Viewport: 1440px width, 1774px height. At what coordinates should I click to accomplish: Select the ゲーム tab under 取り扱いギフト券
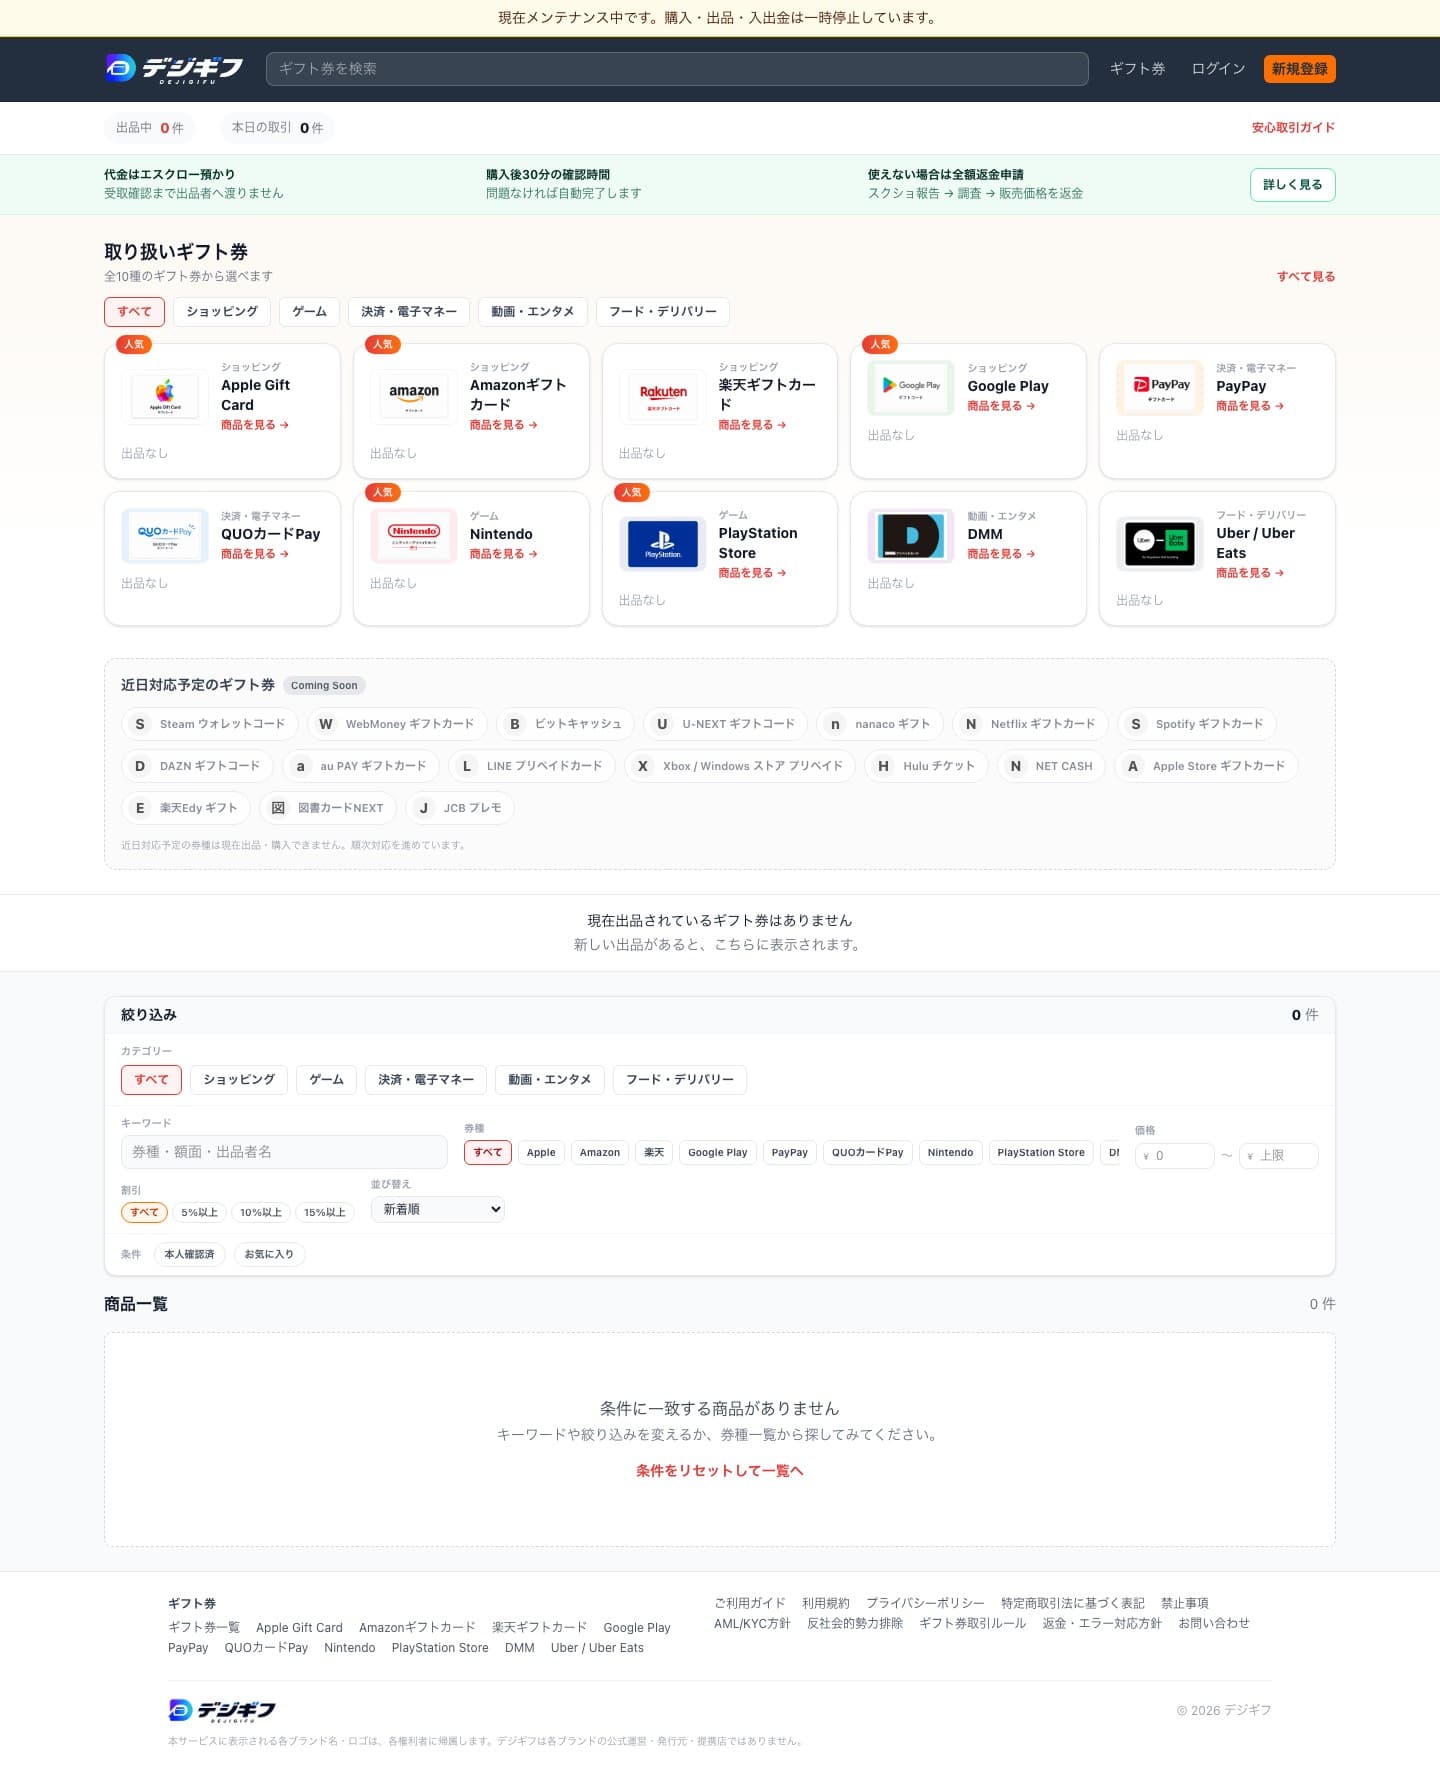coord(310,312)
